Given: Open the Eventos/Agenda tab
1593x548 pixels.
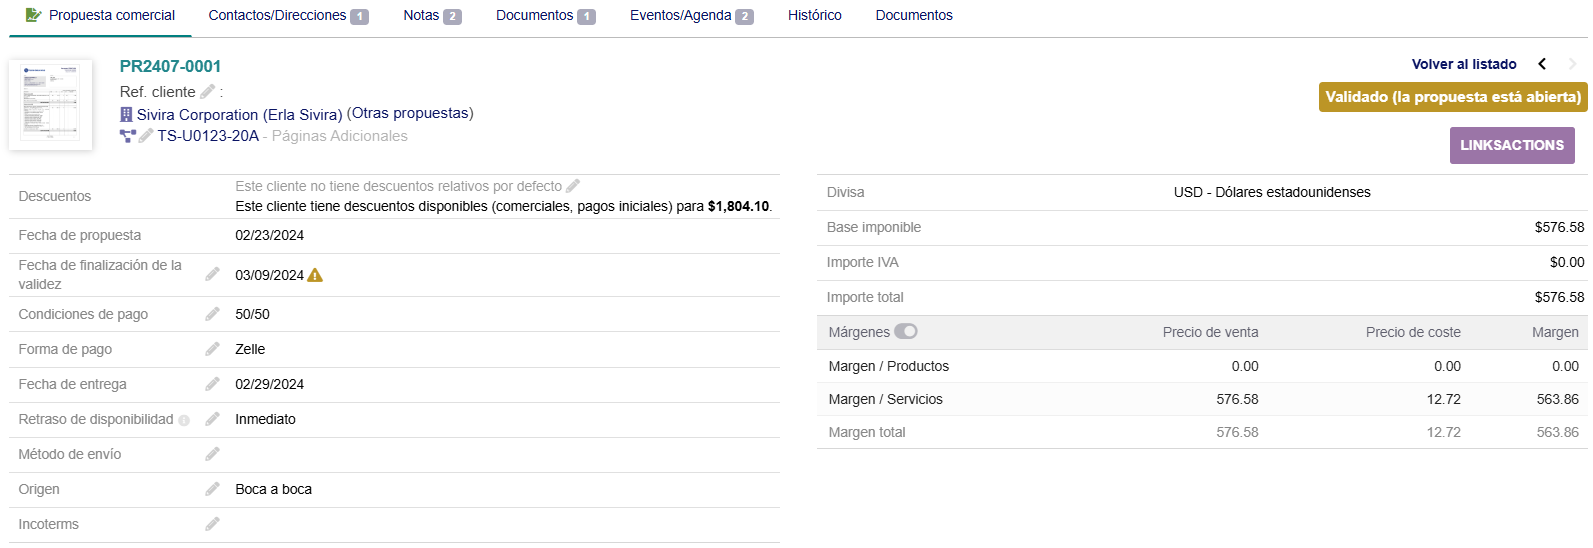Looking at the screenshot, I should point(690,16).
